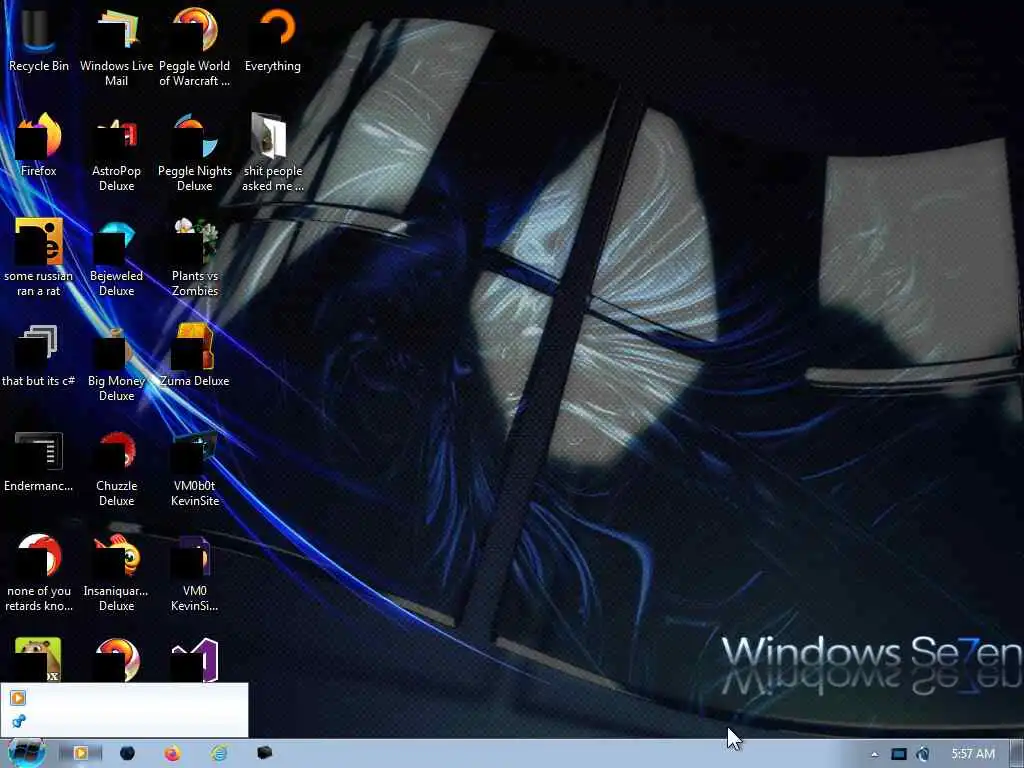The width and height of the screenshot is (1024, 768).
Task: Select the VM0 KevinSi... icon
Action: pos(195,573)
